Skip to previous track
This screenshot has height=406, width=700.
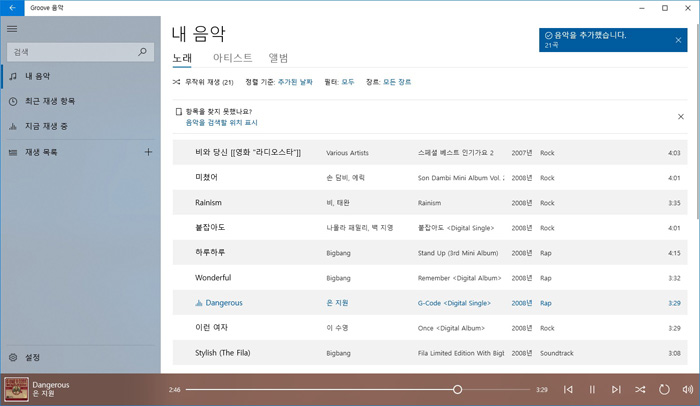pos(568,389)
